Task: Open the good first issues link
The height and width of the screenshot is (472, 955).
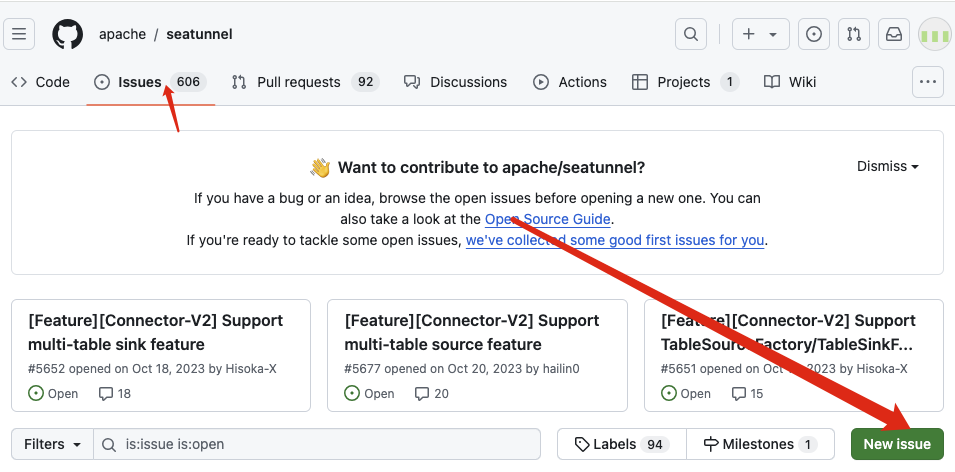Action: click(615, 240)
